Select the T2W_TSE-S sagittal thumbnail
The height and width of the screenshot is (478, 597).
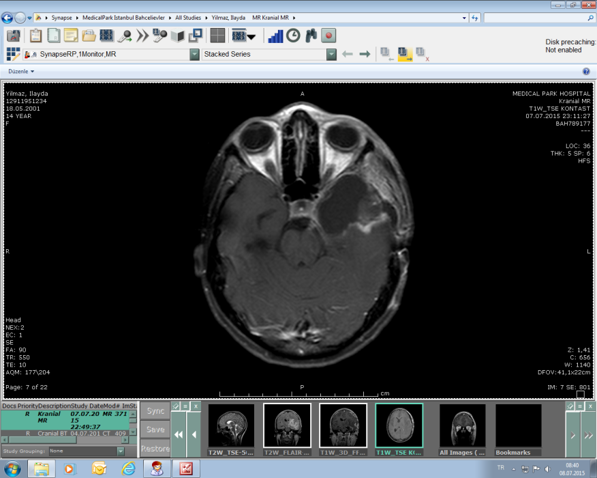(x=231, y=426)
